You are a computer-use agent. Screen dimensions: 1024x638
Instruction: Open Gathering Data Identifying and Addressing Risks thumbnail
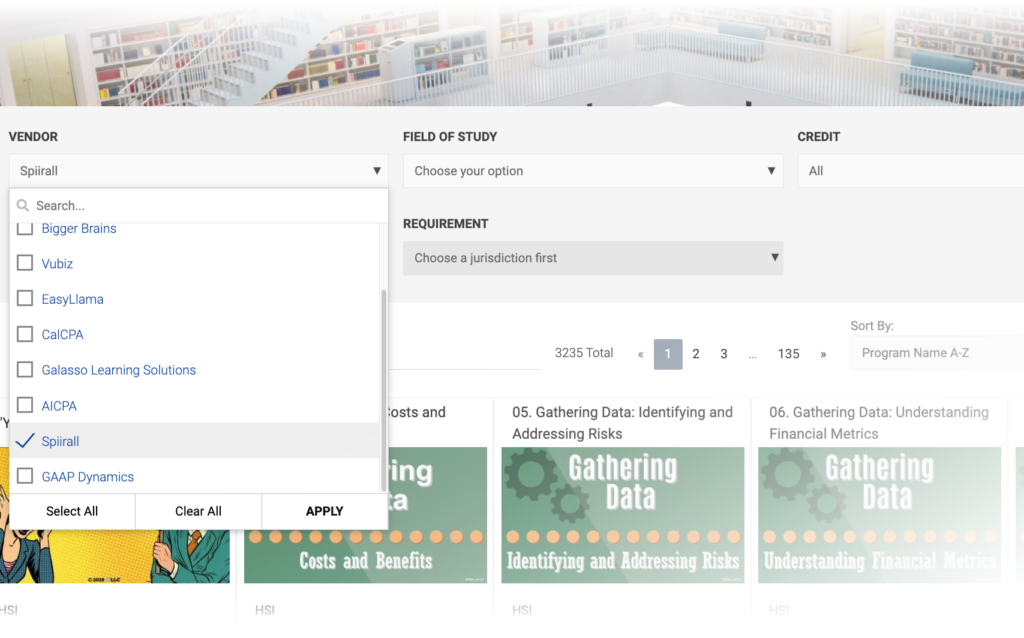(x=622, y=514)
